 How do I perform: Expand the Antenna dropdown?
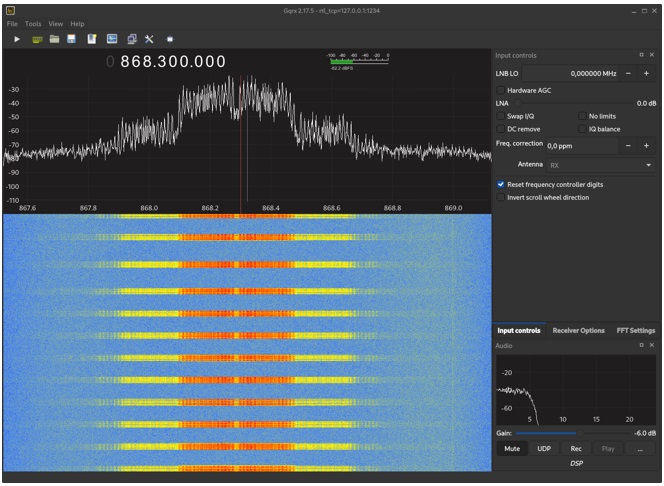599,164
